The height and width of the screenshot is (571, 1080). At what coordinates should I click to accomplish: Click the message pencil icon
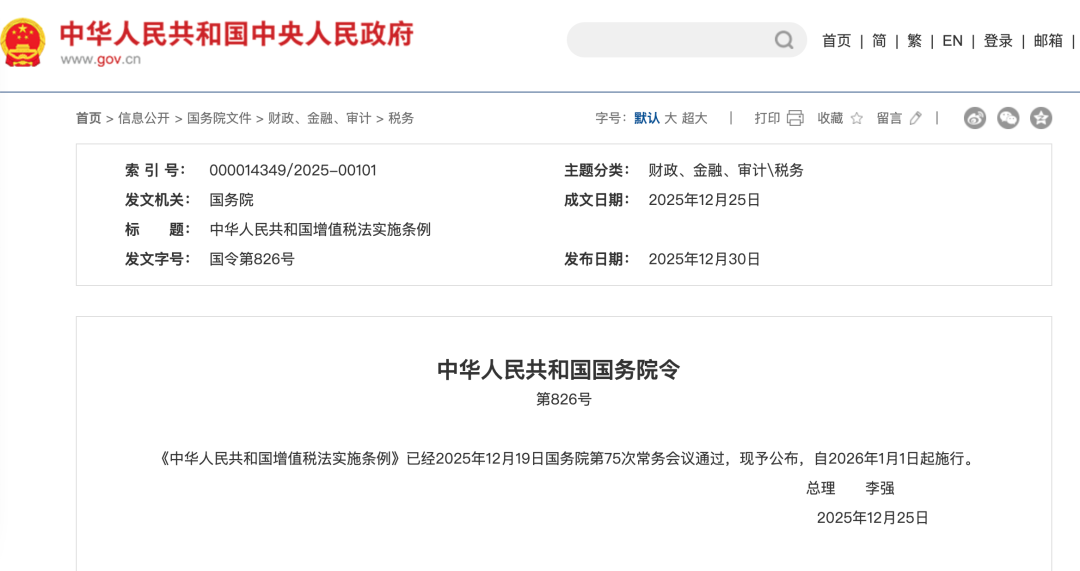click(x=915, y=118)
